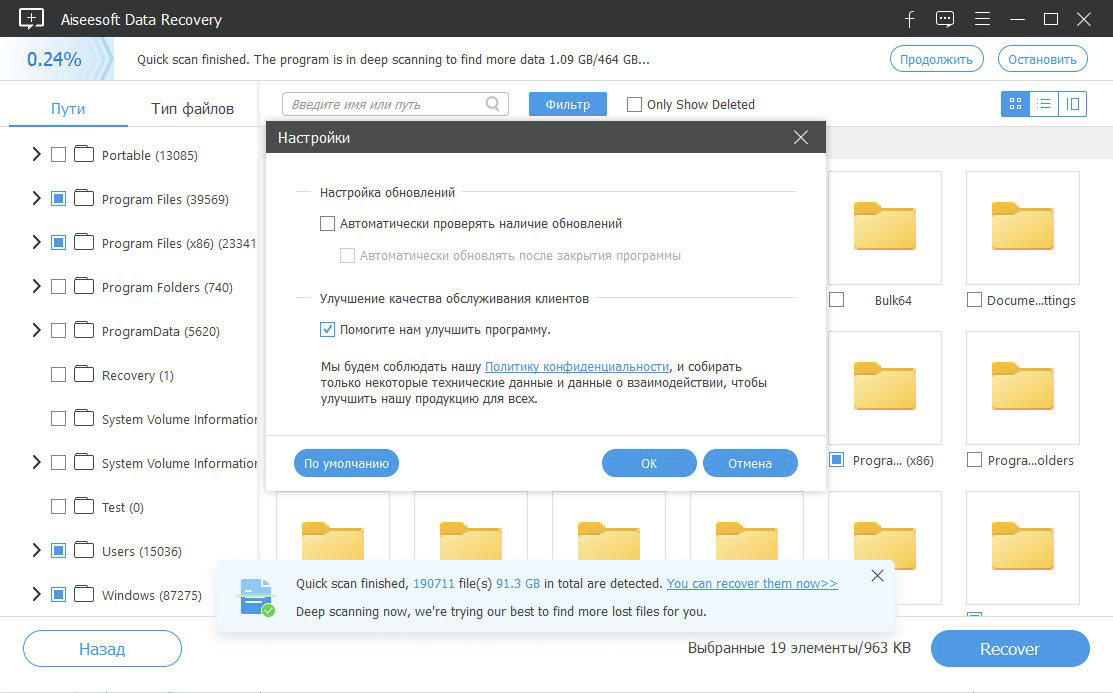
Task: Switch to content preview pane view
Action: point(1073,104)
